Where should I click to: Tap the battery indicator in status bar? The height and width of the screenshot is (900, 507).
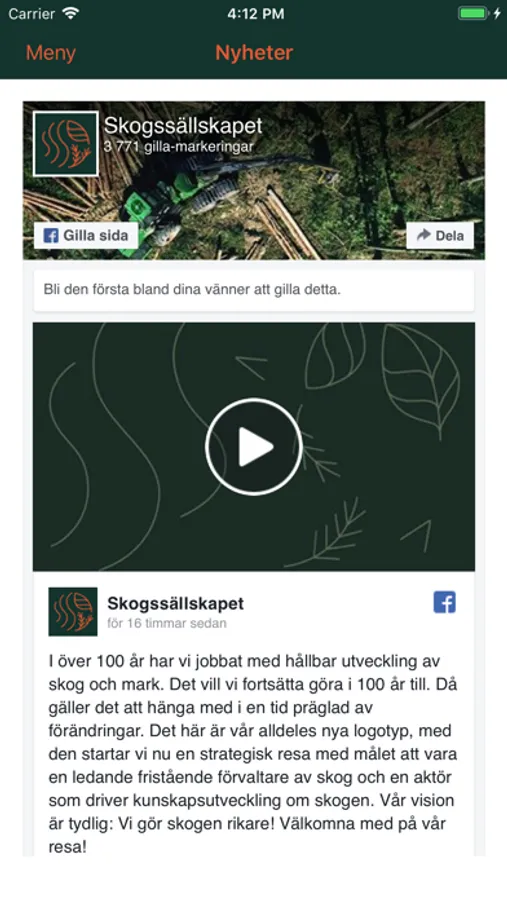point(473,14)
